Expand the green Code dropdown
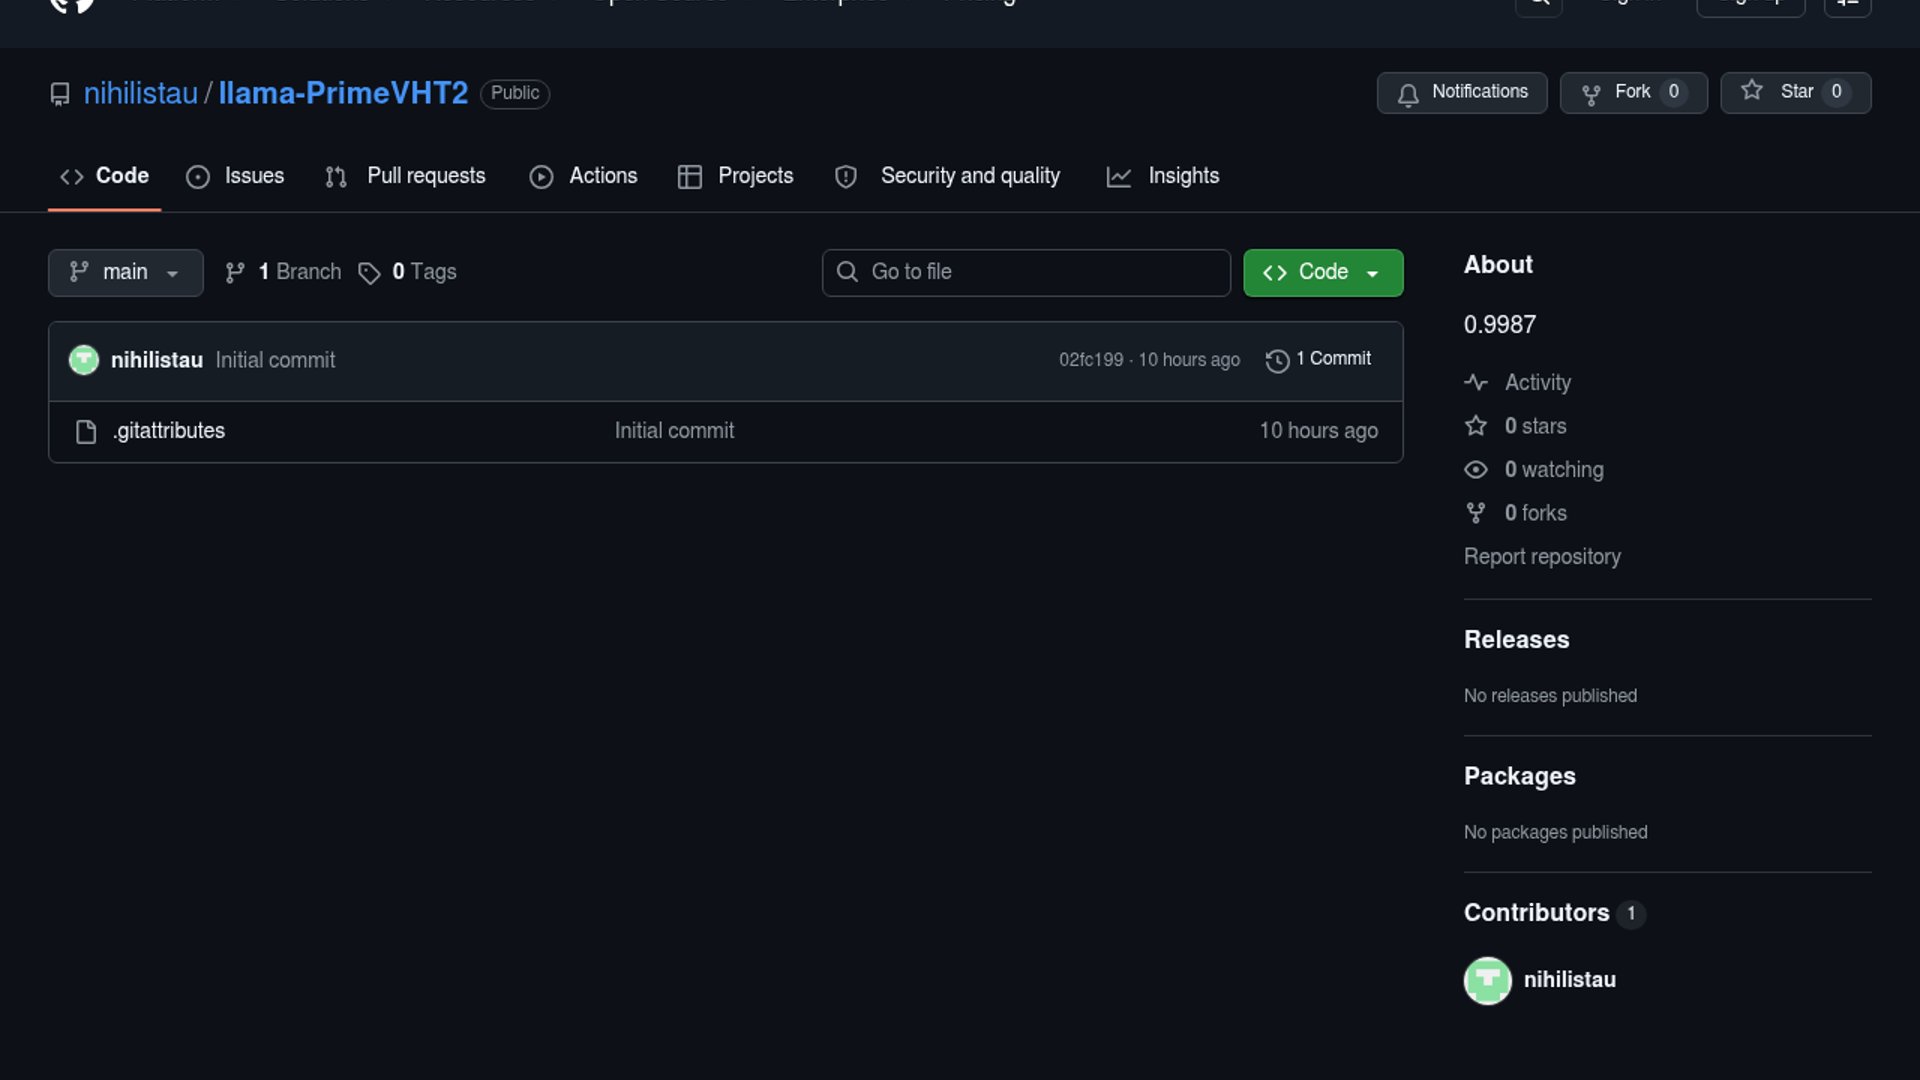This screenshot has height=1080, width=1920. click(x=1322, y=272)
